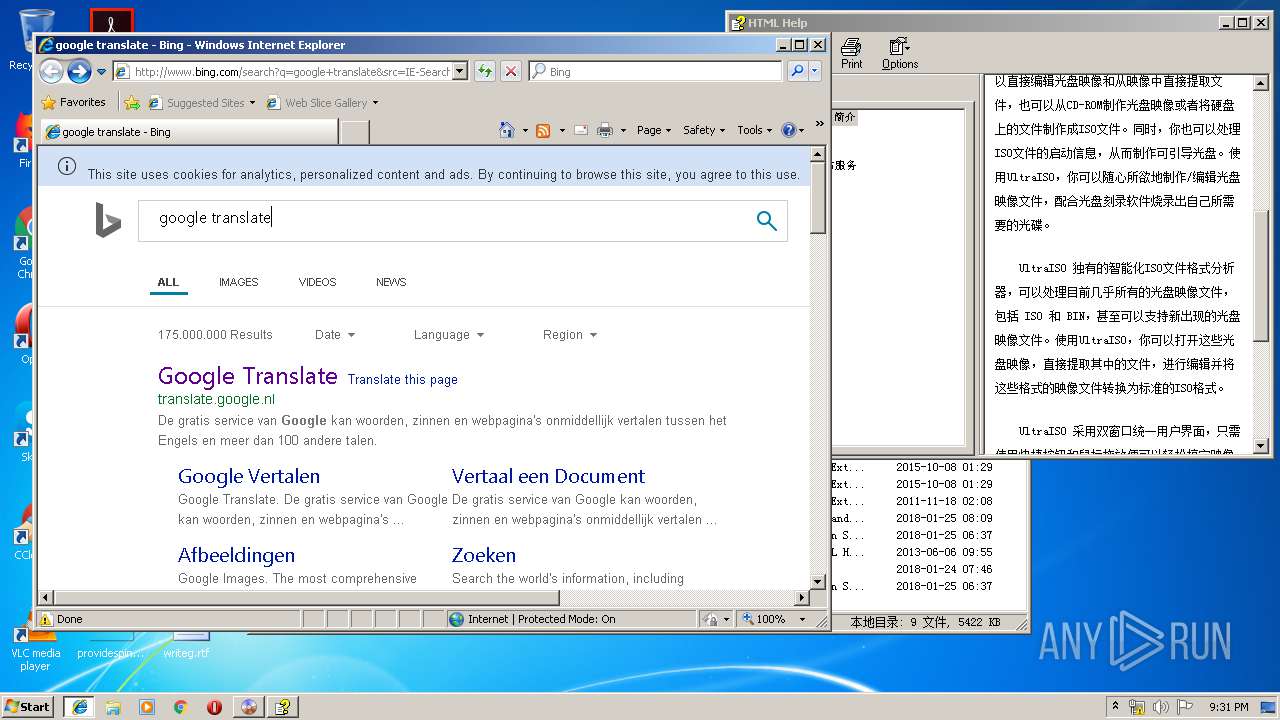Viewport: 1280px width, 720px height.
Task: Open search provider dropdown arrow
Action: [x=815, y=71]
